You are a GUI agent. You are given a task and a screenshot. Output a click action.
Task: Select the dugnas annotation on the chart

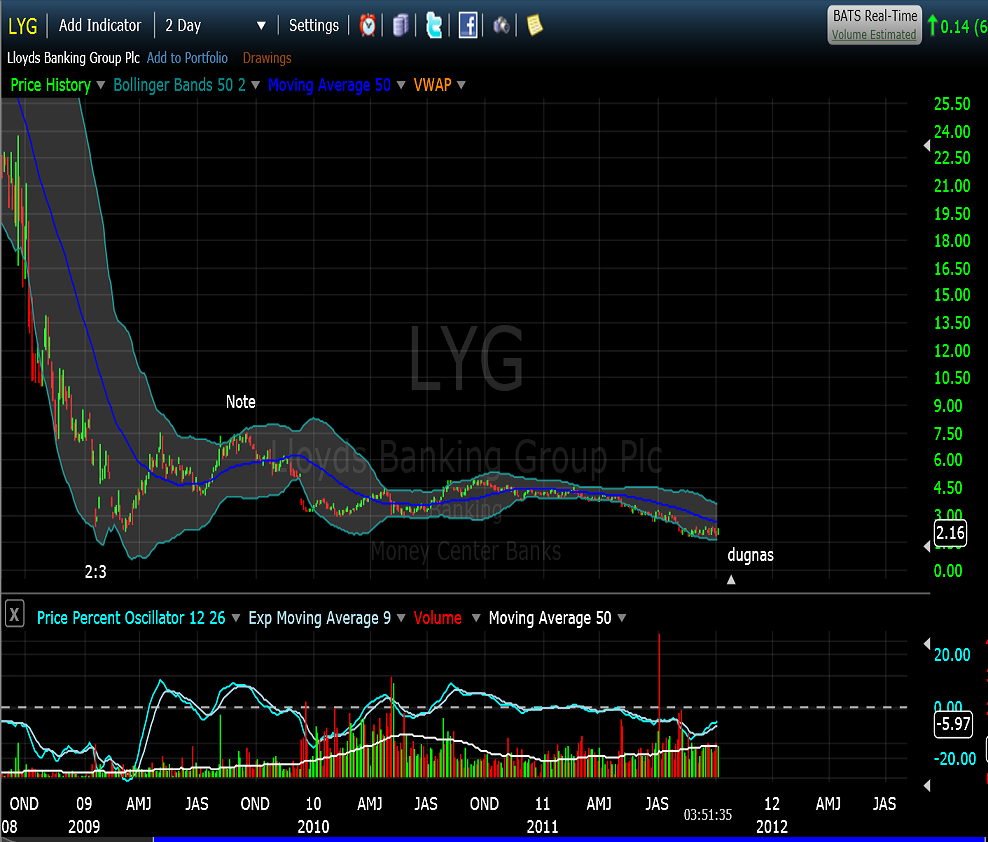(x=750, y=555)
